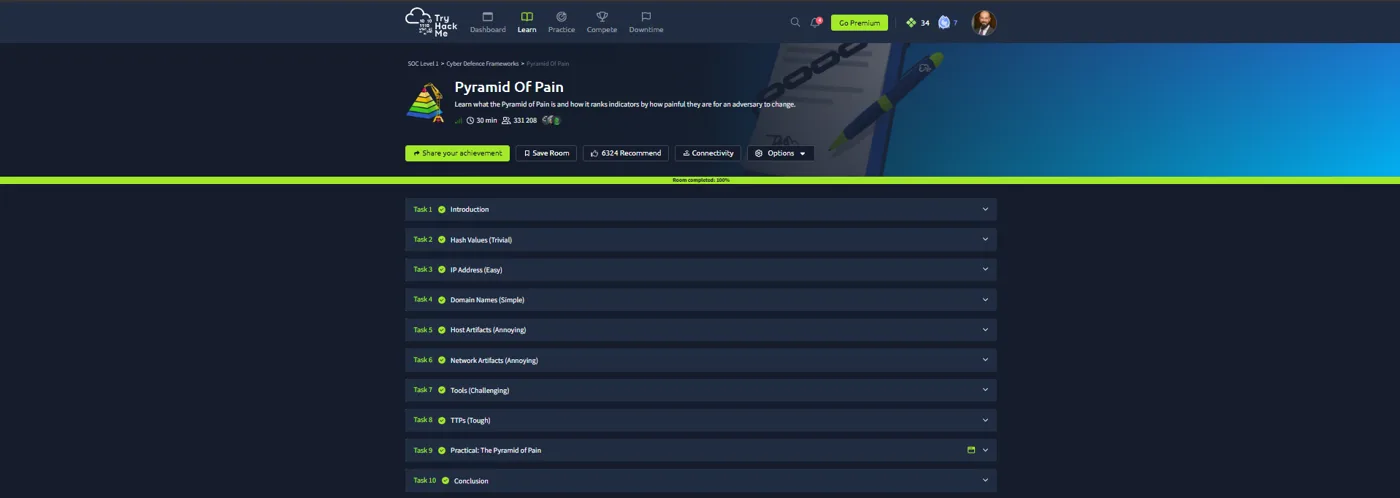
Task: Follow Cyber Defence Frameworks breadcrumb link
Action: (x=482, y=64)
